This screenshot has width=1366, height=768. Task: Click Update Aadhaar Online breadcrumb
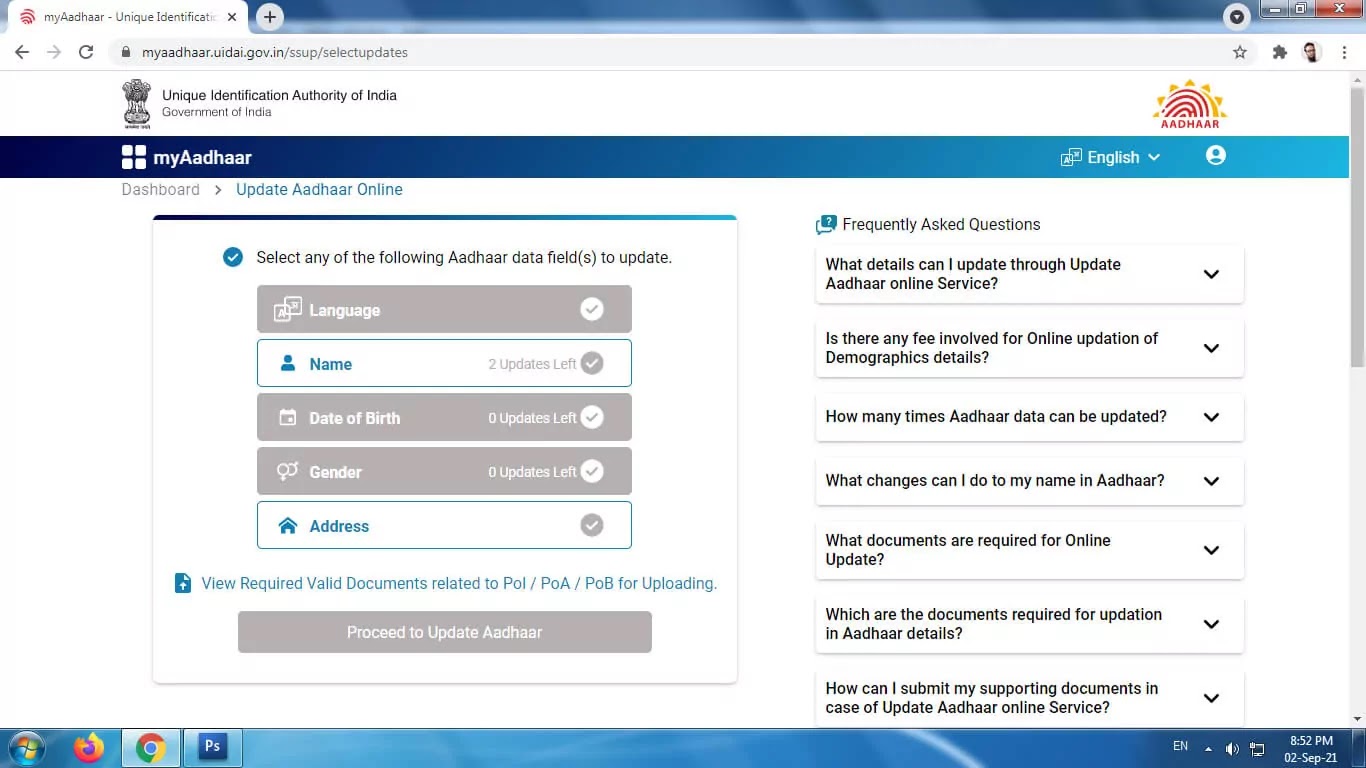tap(319, 189)
